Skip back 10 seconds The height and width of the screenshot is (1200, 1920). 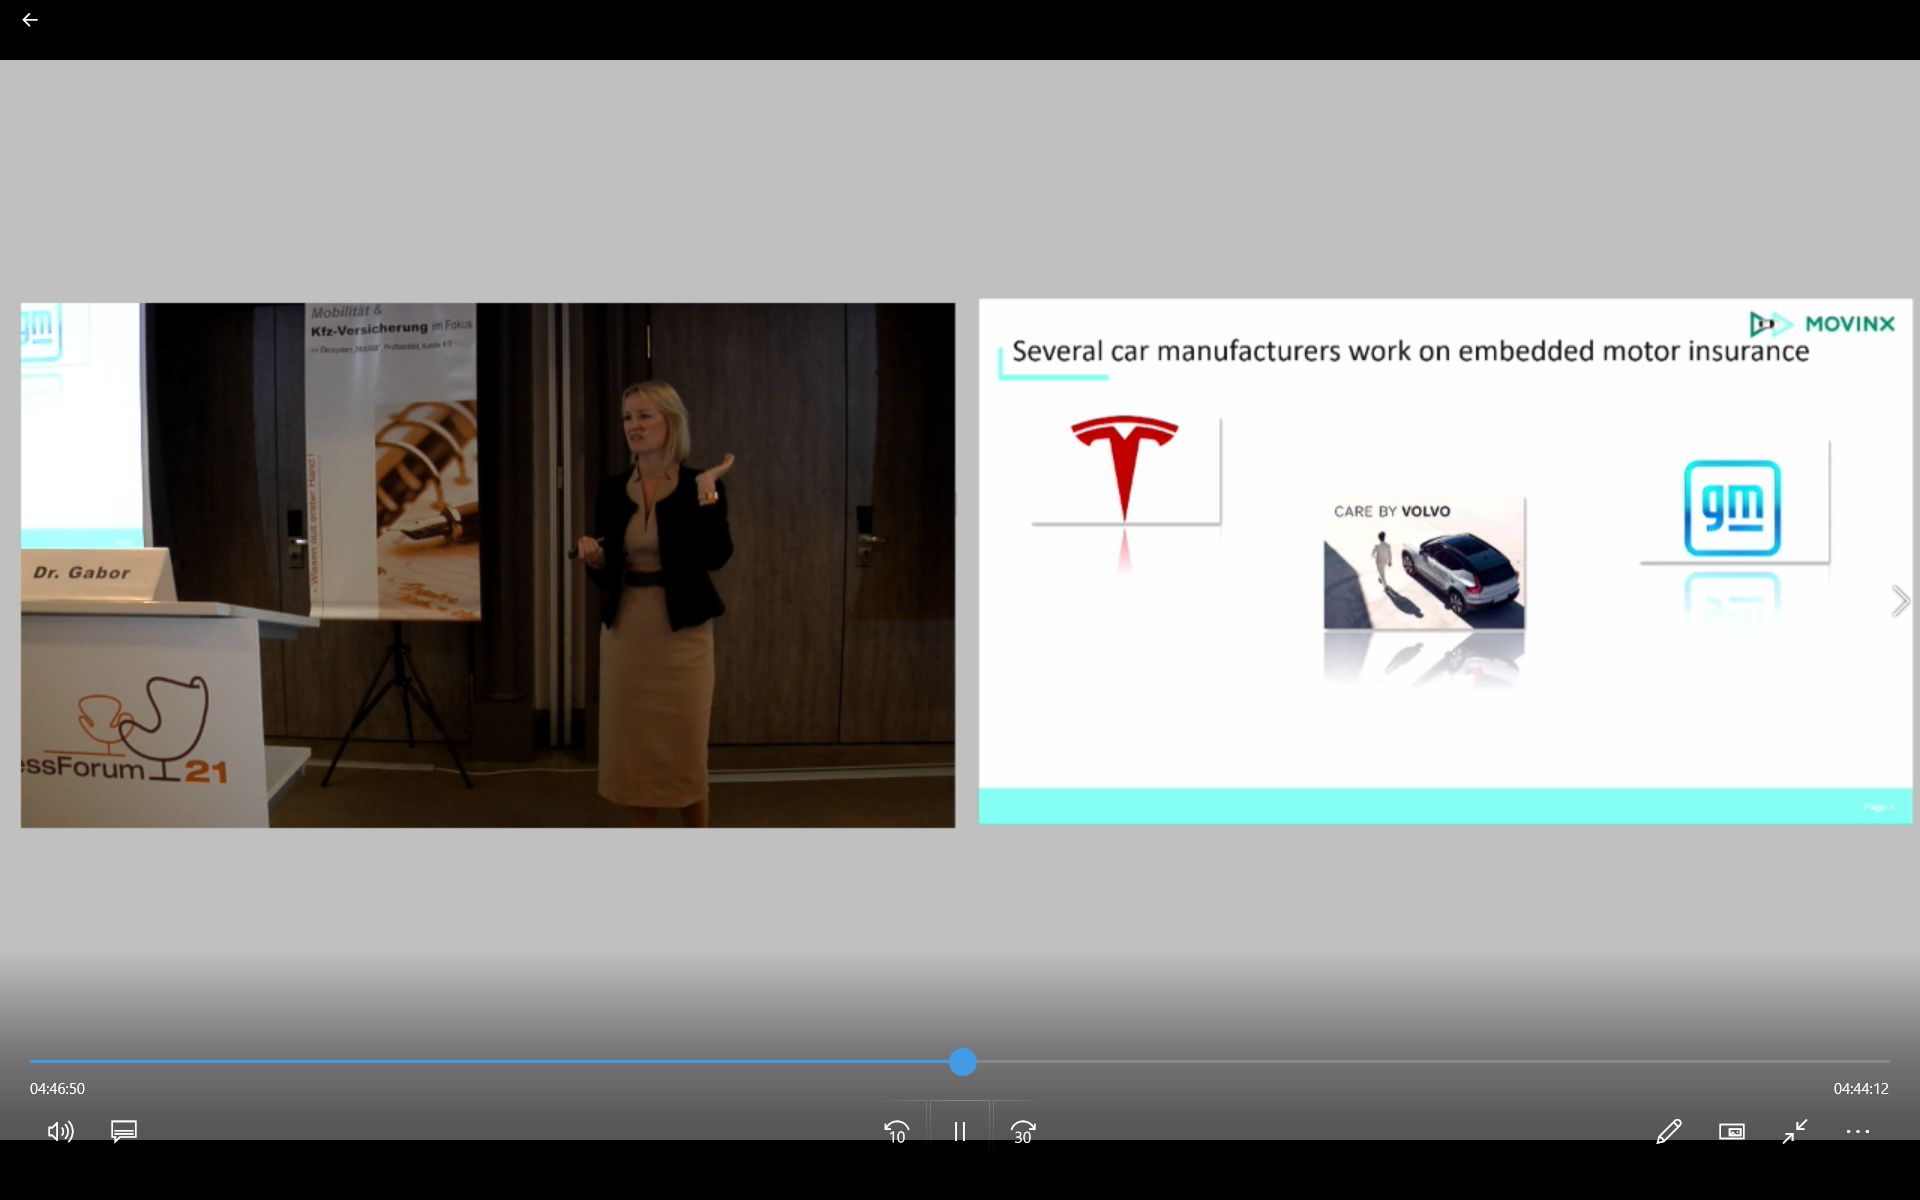click(896, 1131)
